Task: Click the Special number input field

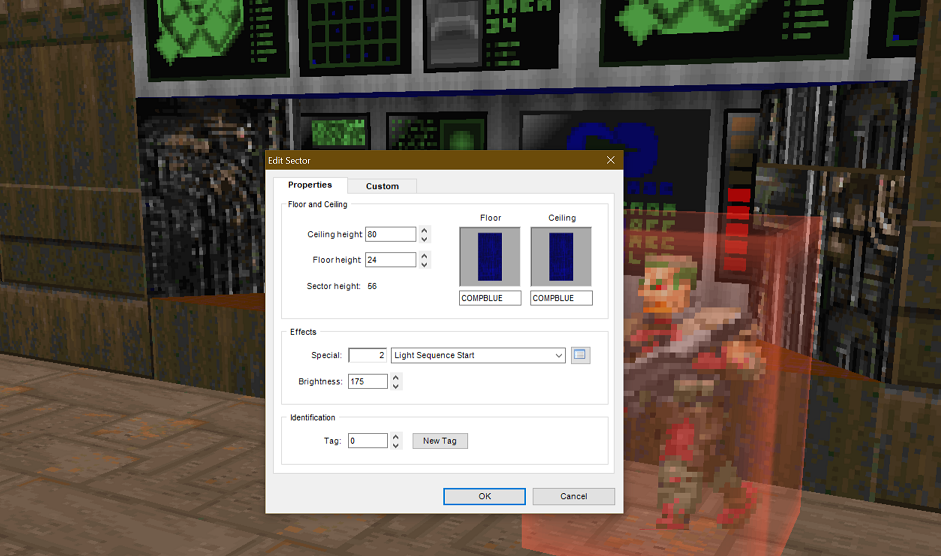Action: pyautogui.click(x=367, y=355)
